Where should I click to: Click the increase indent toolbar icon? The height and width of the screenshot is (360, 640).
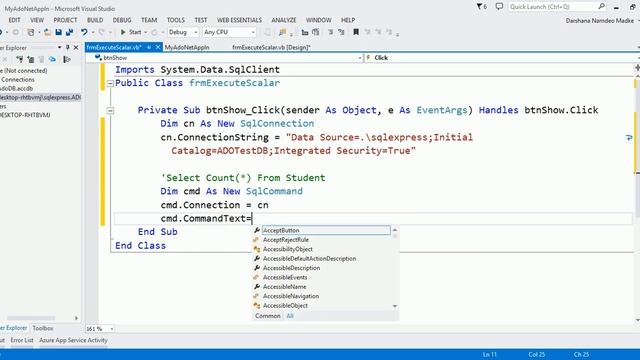pos(316,32)
